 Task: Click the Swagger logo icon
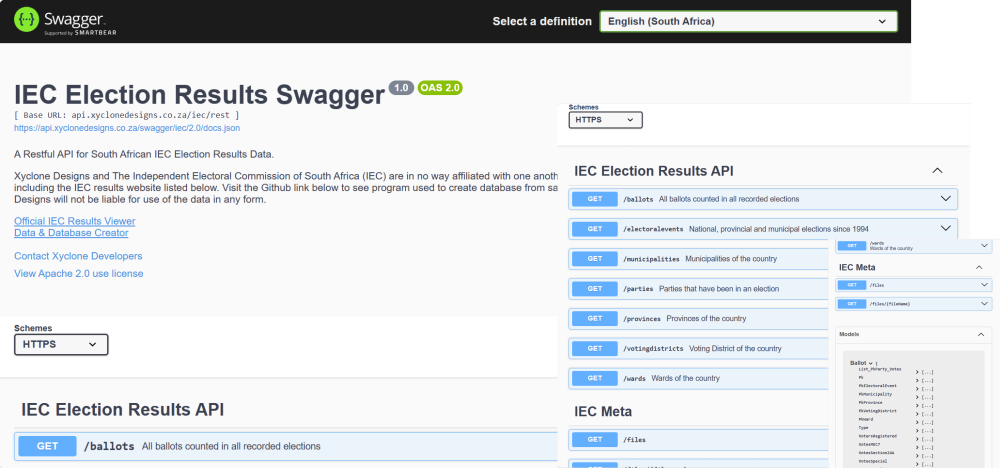click(x=26, y=20)
